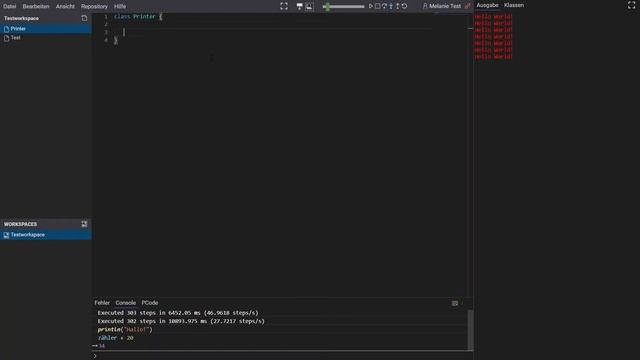Viewport: 640px width, 360px height.
Task: Select Testworkspace in the workspaces list
Action: (46, 235)
